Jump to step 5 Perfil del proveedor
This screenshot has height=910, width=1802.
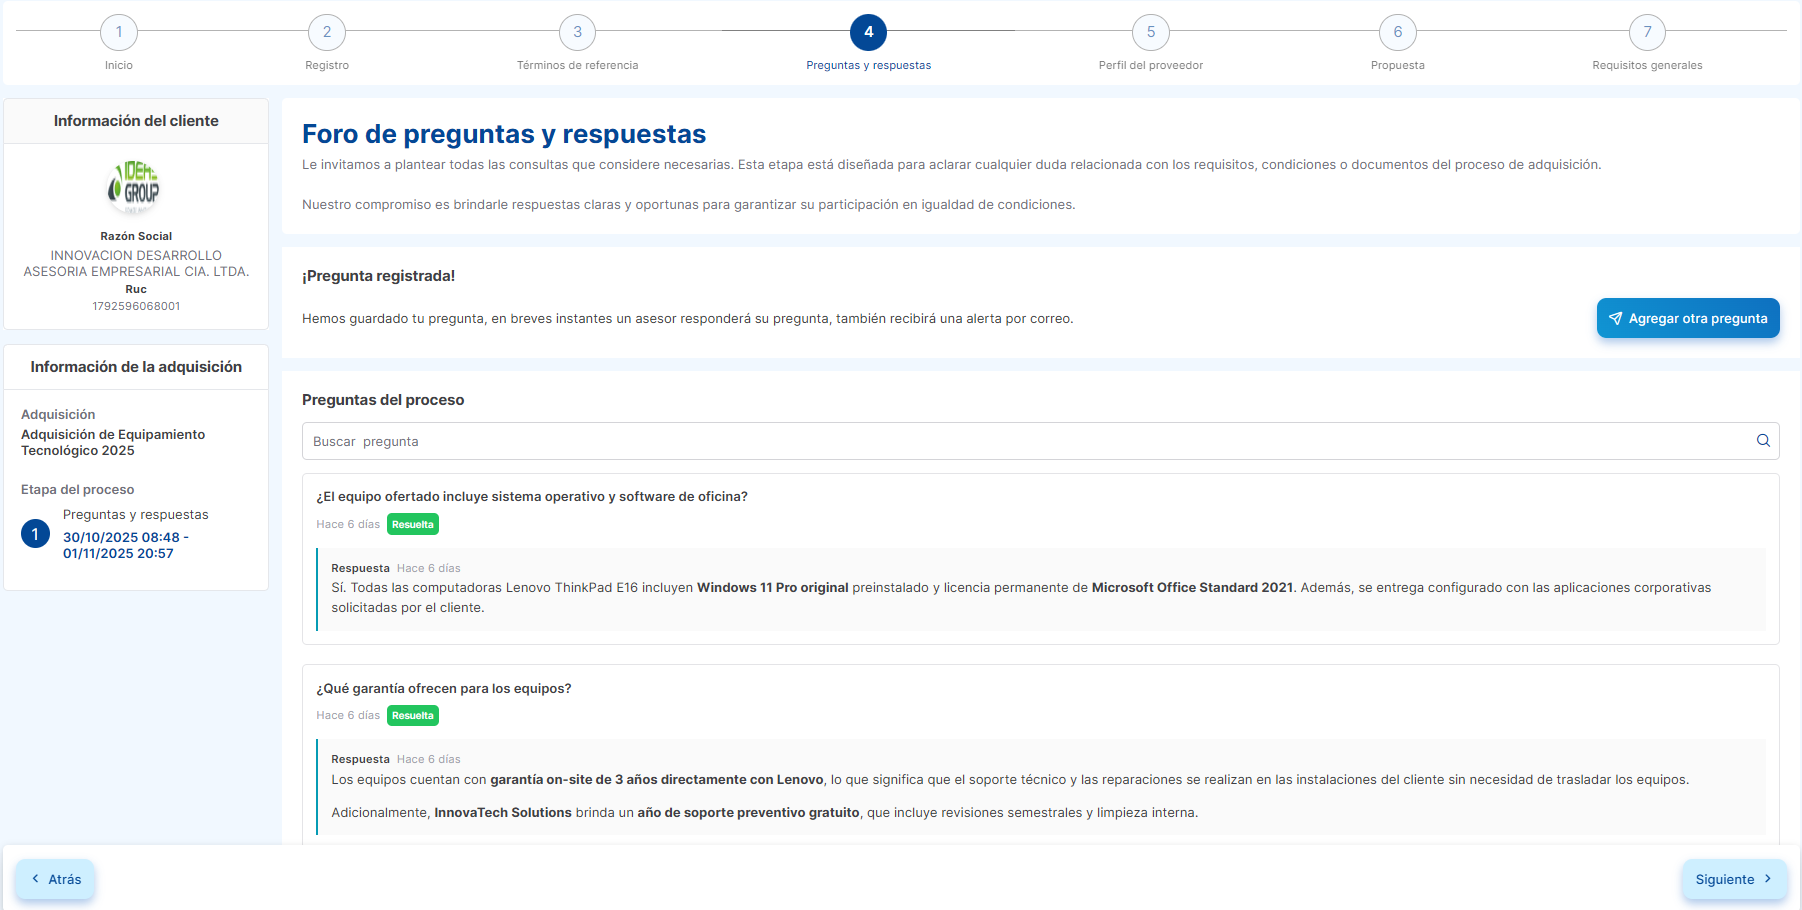pyautogui.click(x=1150, y=32)
